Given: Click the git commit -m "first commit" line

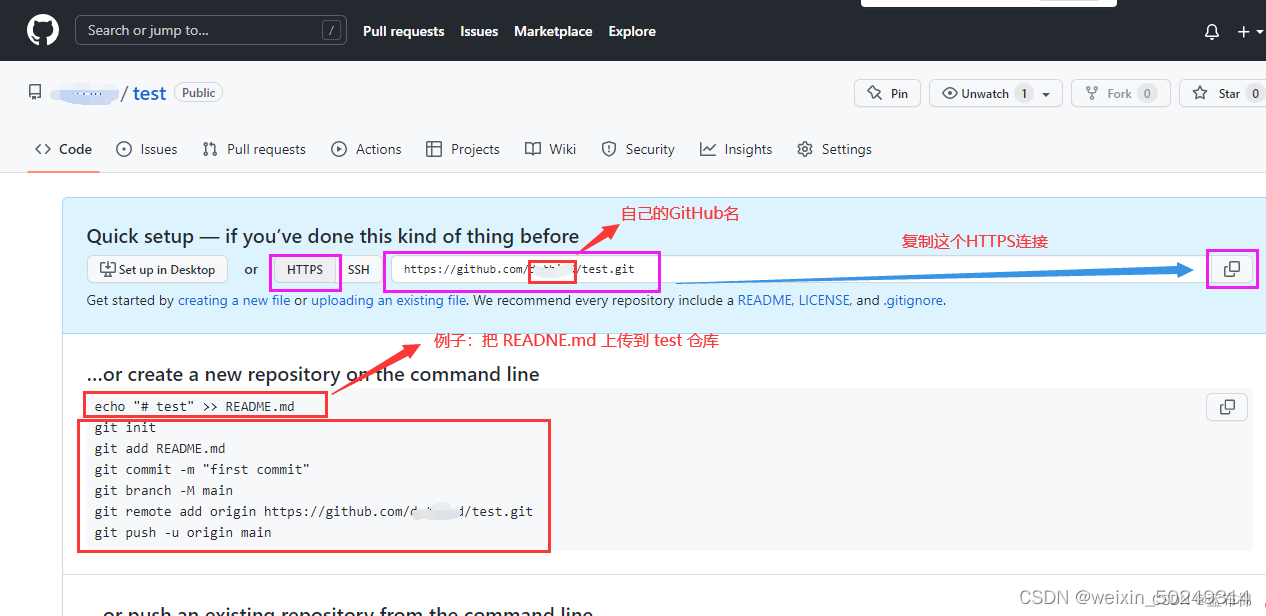Looking at the screenshot, I should click(202, 469).
